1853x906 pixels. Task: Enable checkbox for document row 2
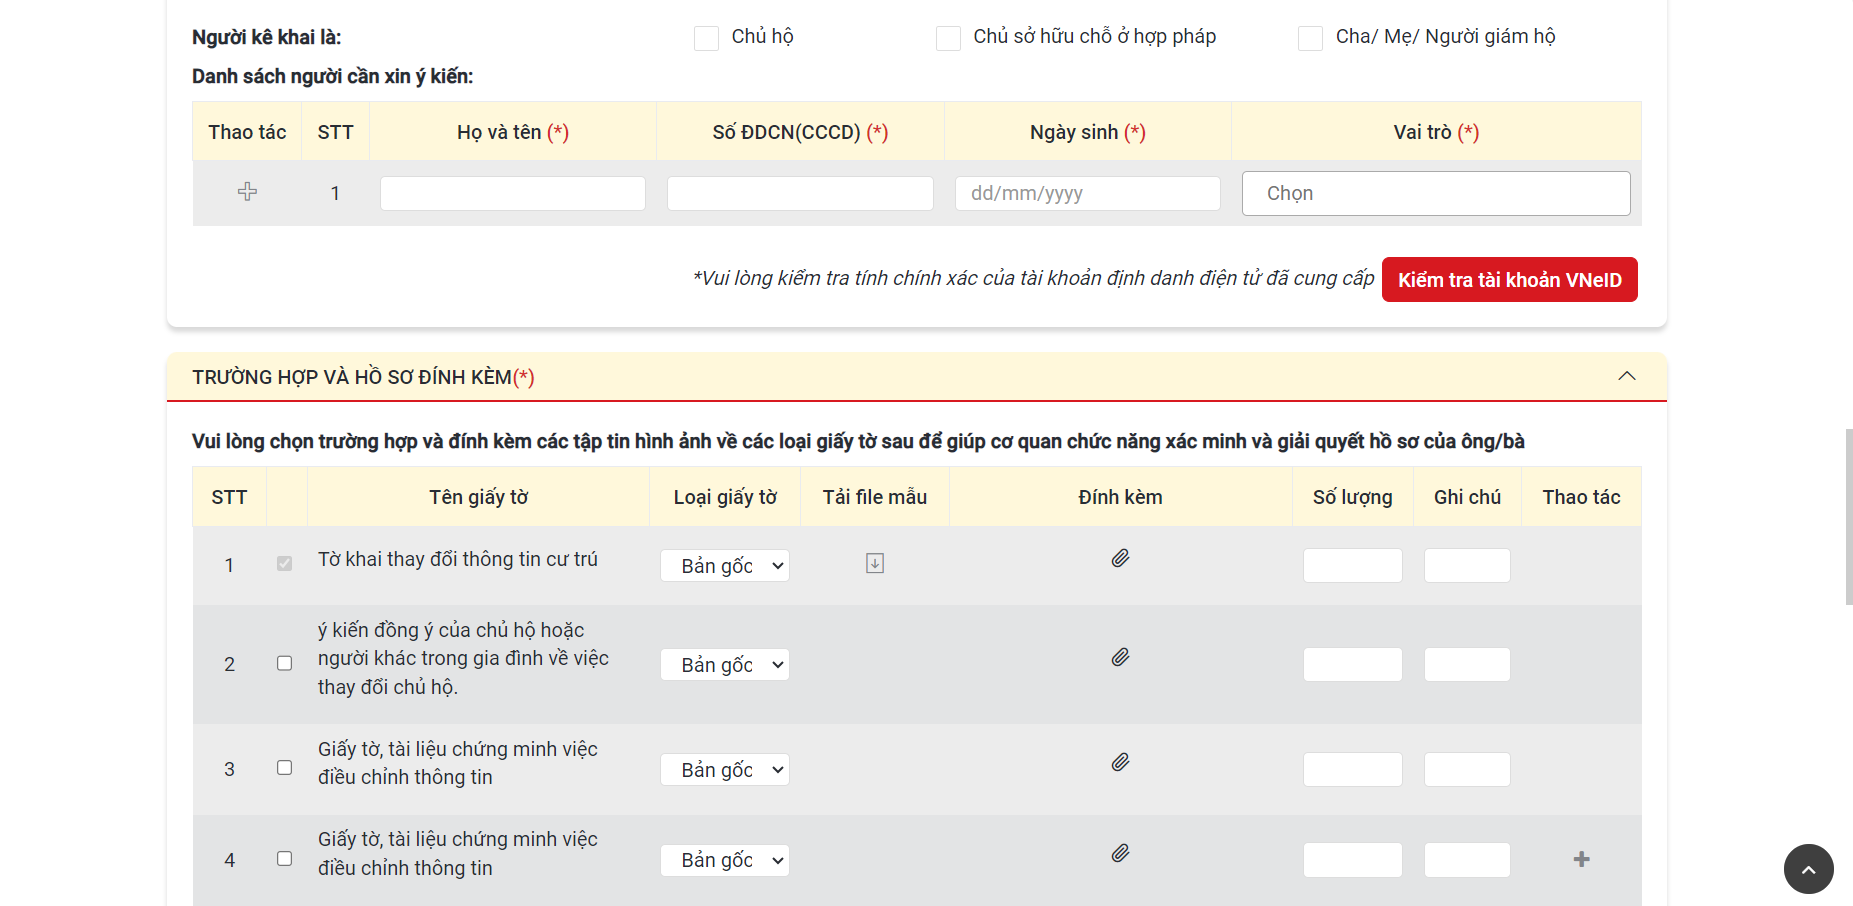[x=285, y=664]
